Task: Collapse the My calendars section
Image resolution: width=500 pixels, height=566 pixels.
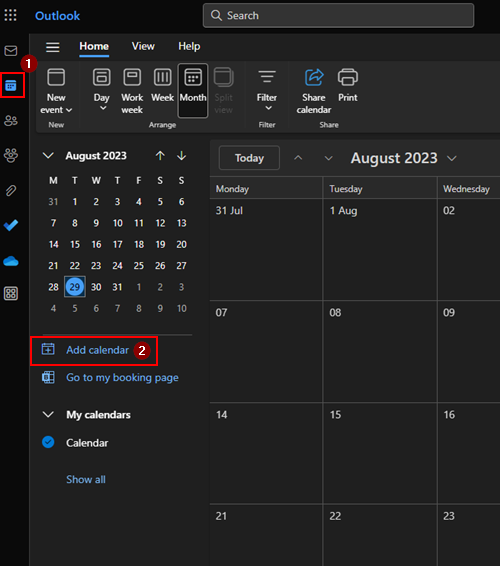Action: [48, 414]
